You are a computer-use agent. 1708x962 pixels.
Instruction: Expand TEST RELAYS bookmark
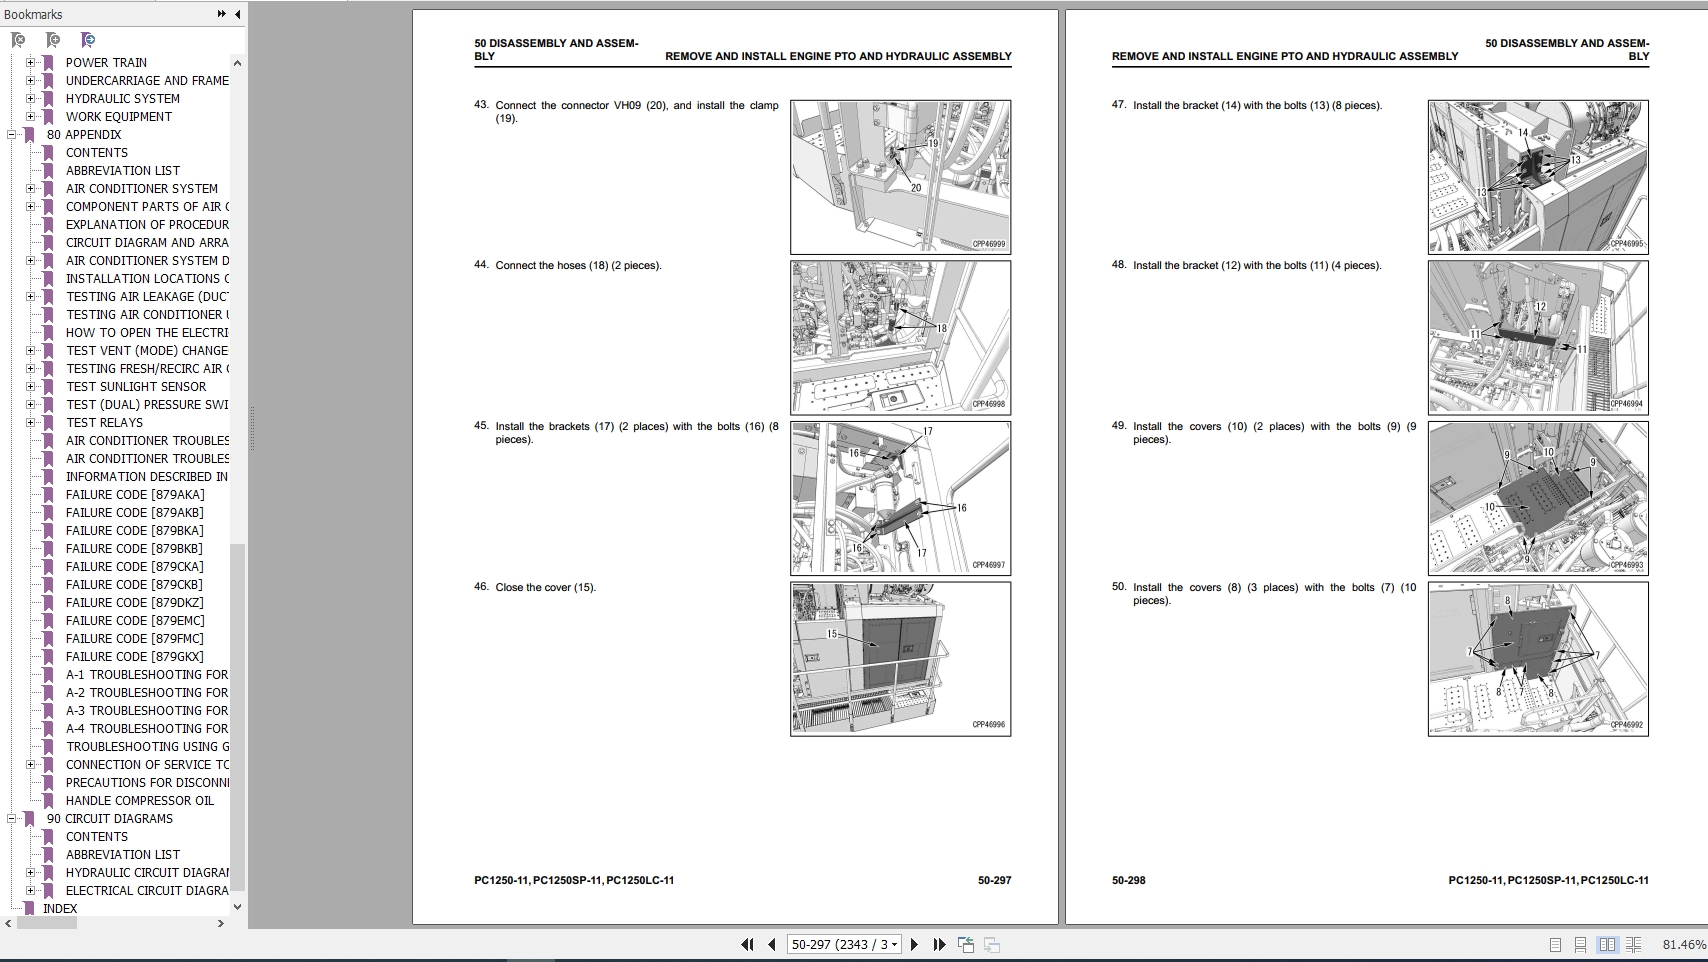pos(30,422)
